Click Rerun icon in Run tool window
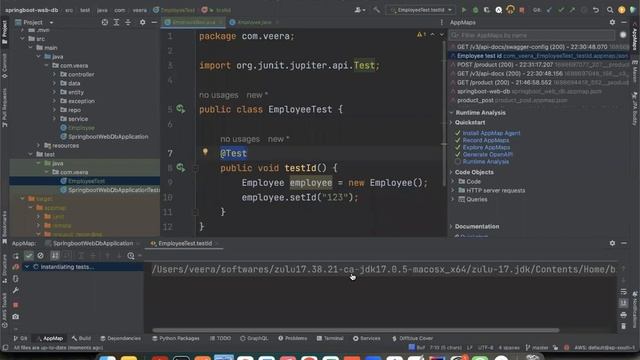This screenshot has height=360, width=640. click(16, 256)
